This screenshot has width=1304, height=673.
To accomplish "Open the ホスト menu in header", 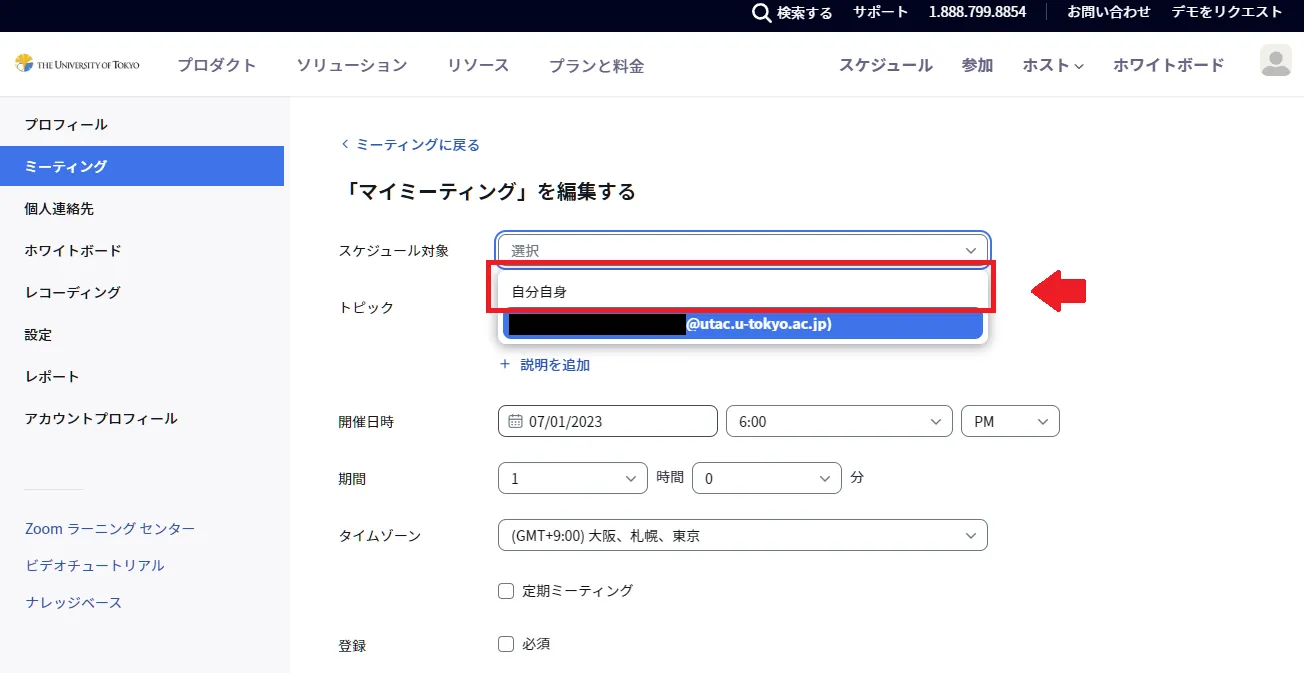I will (x=1052, y=65).
